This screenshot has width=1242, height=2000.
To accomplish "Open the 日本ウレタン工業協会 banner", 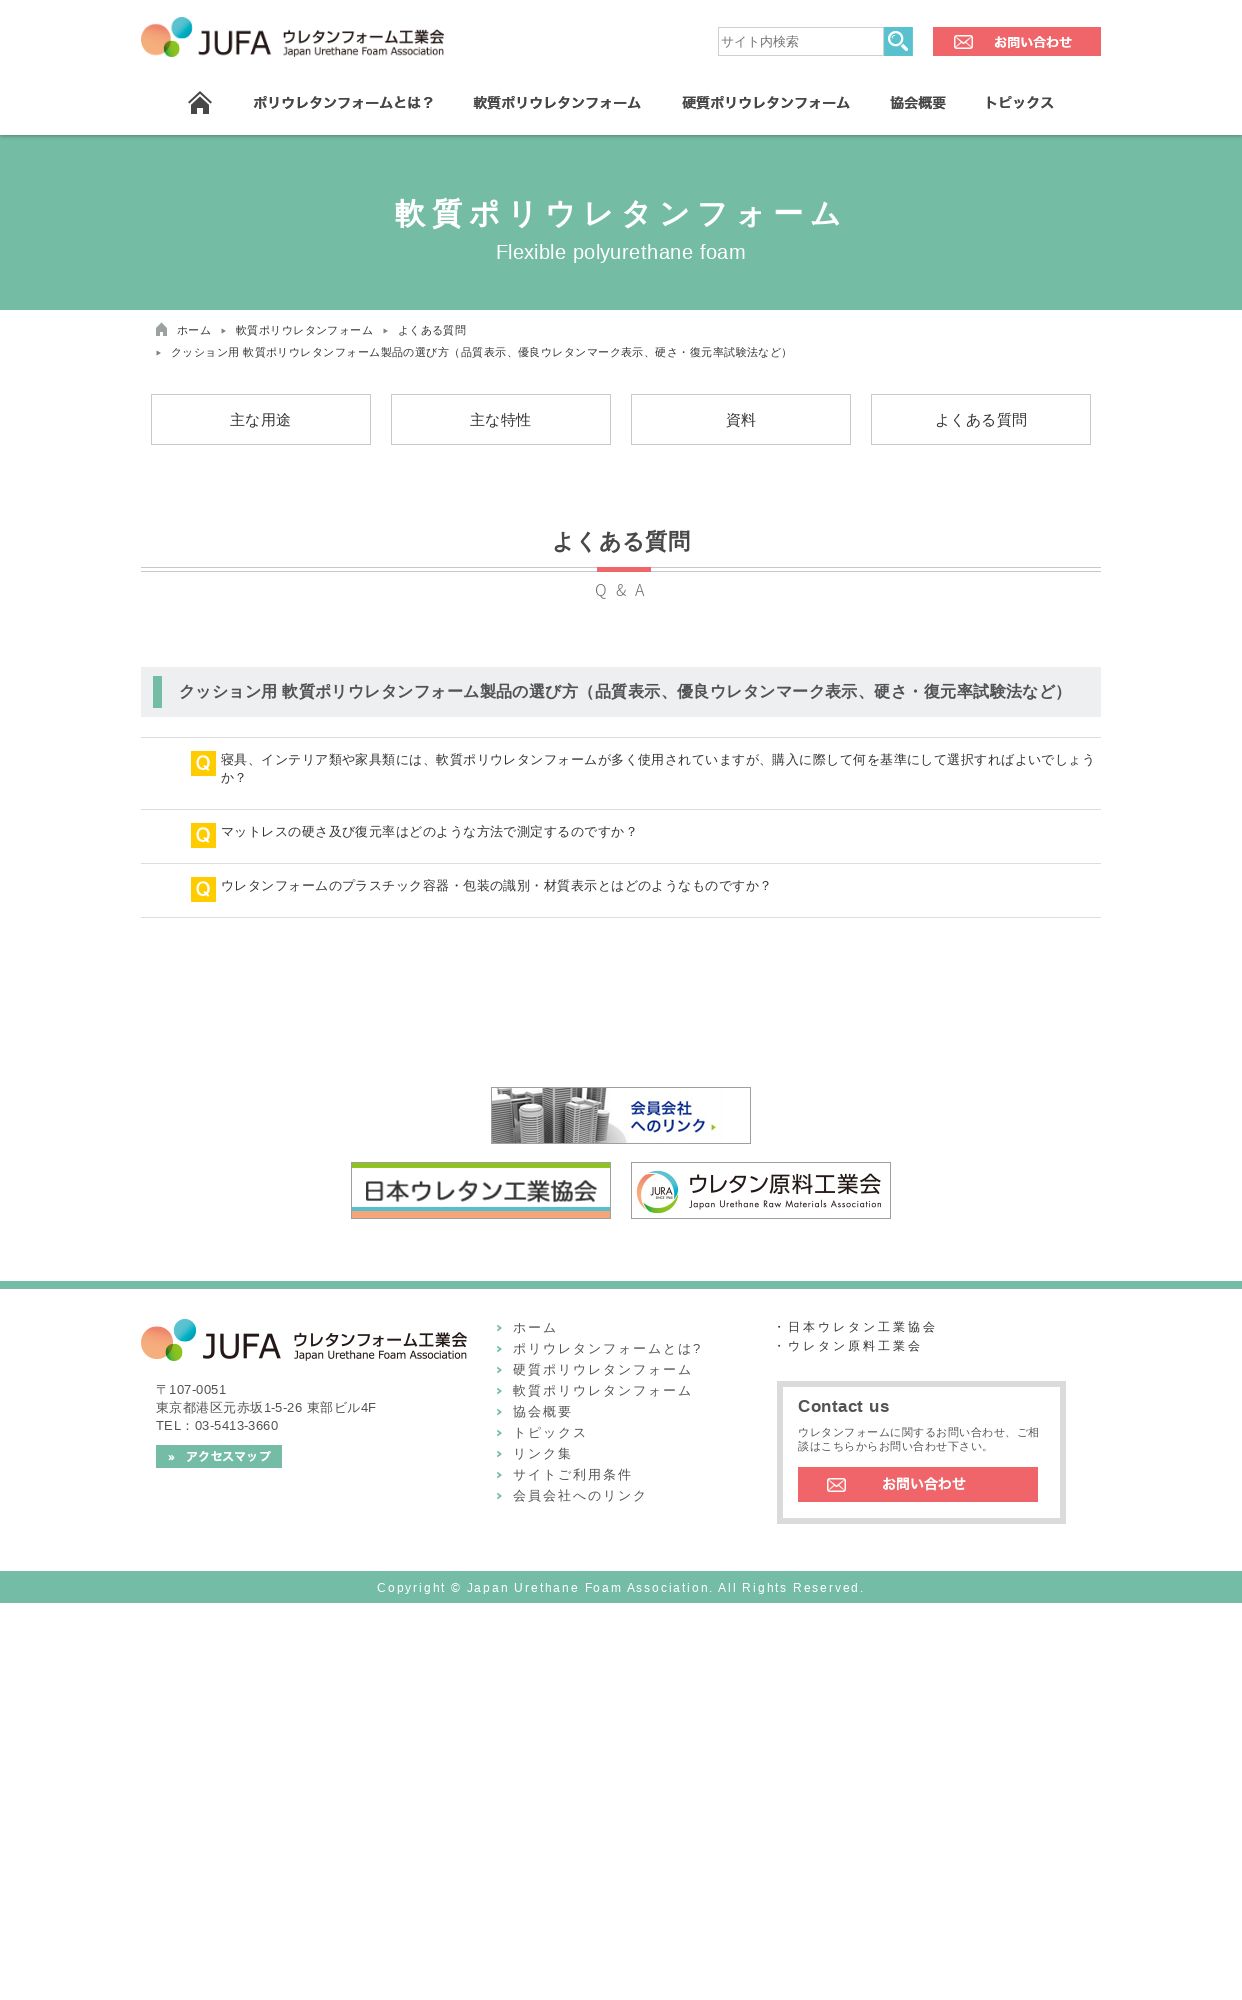I will (x=481, y=1190).
